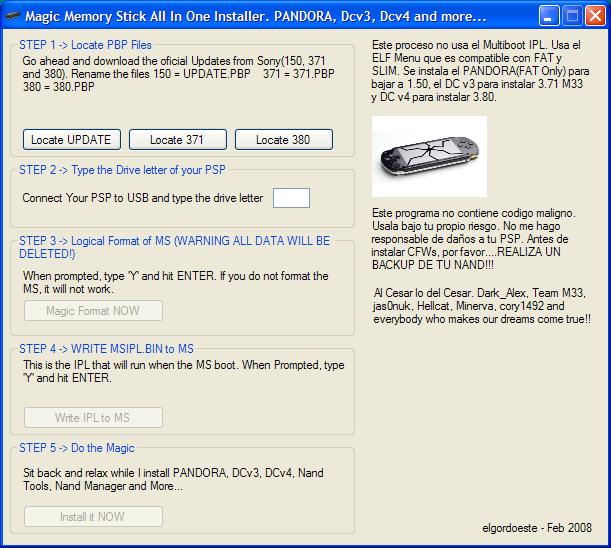
Task: Click 'Sit back and relax' description text
Action: click(x=173, y=479)
